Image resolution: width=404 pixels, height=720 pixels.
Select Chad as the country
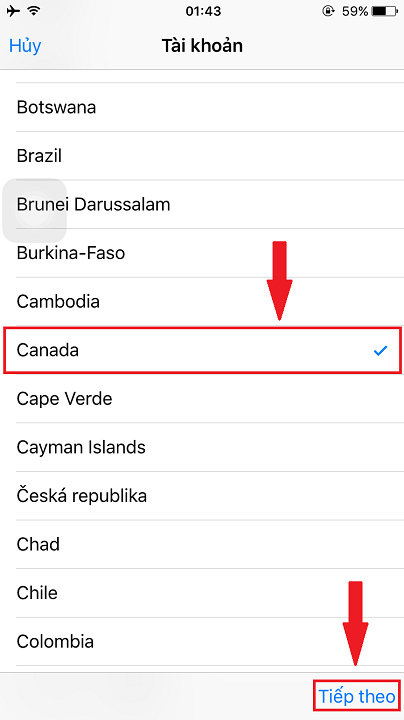(202, 545)
